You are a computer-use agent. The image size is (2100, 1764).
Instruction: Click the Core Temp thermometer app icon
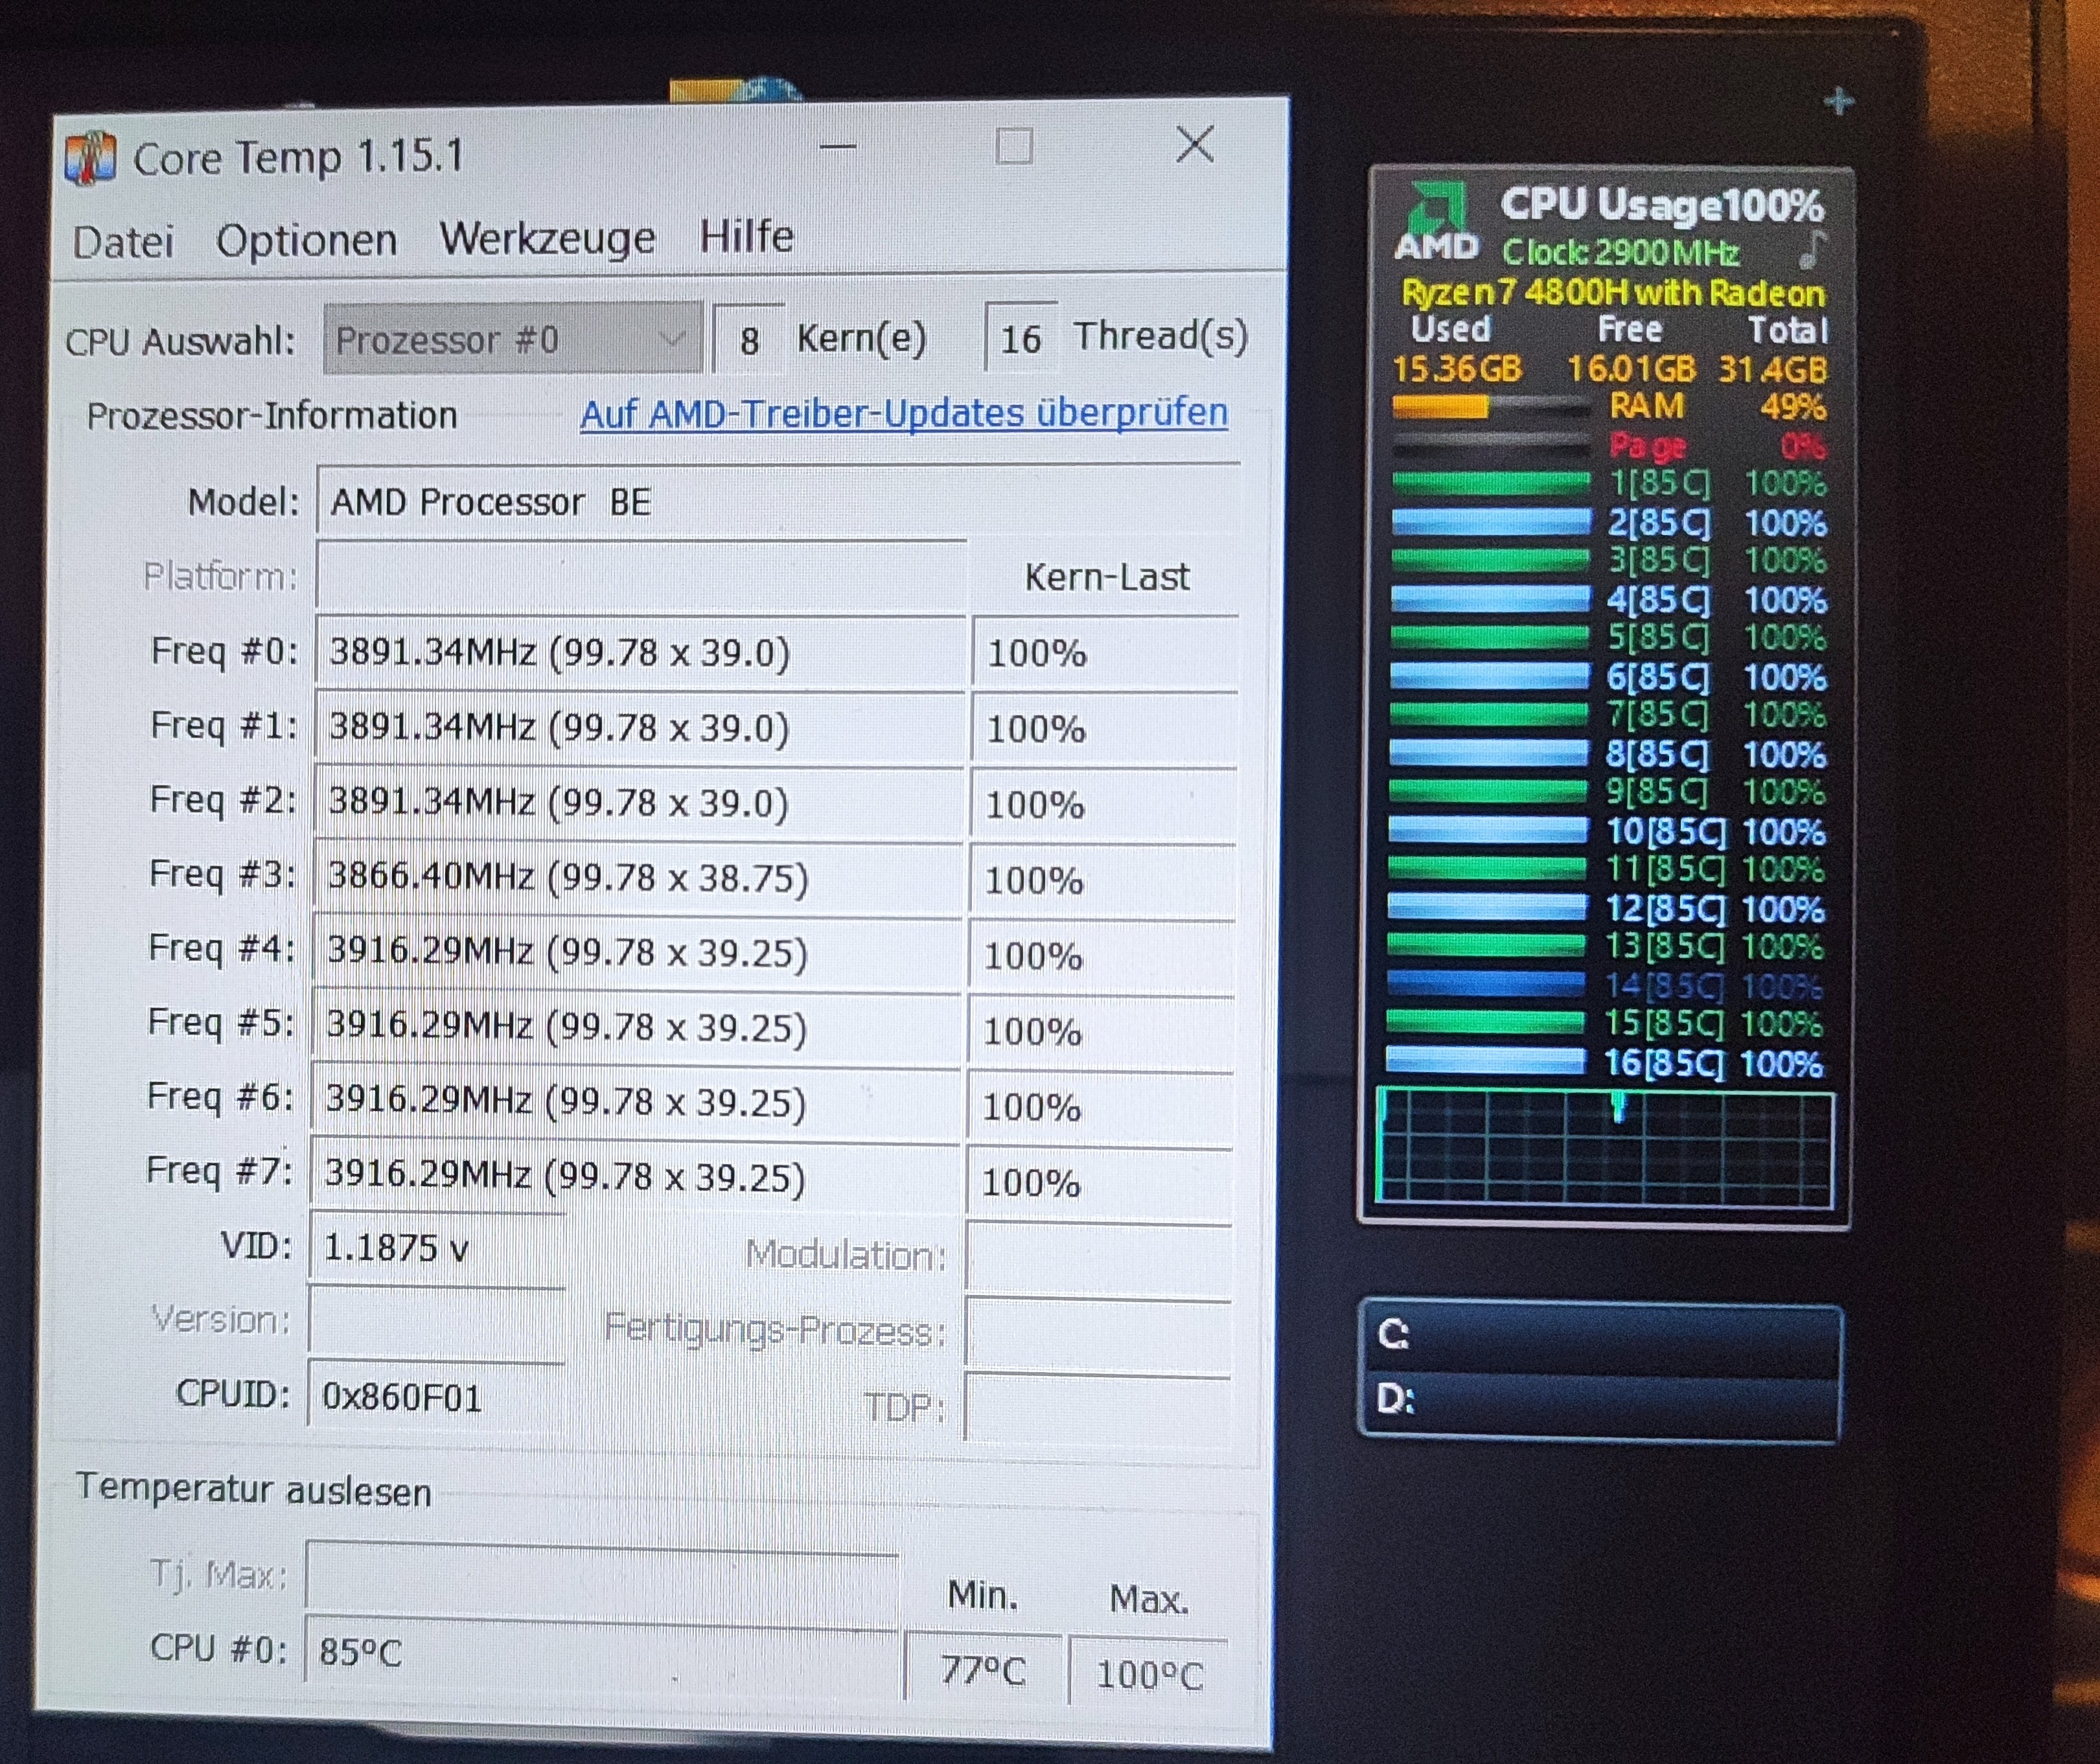(x=90, y=158)
